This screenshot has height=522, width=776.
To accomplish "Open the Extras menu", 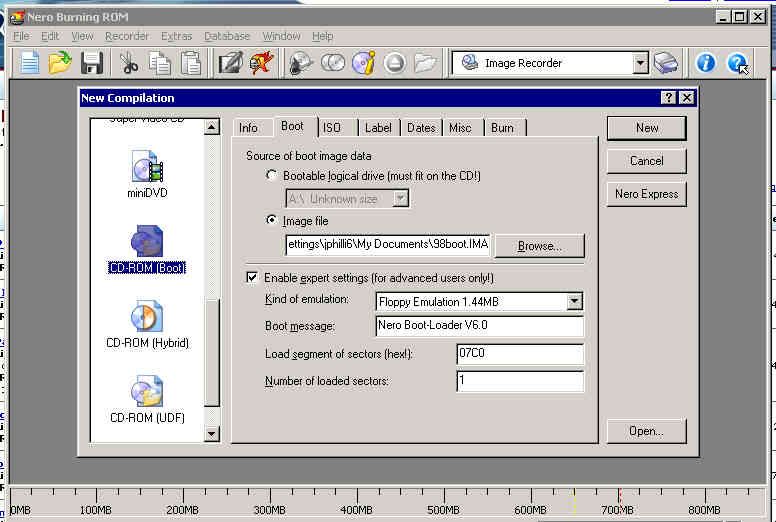I will [176, 36].
